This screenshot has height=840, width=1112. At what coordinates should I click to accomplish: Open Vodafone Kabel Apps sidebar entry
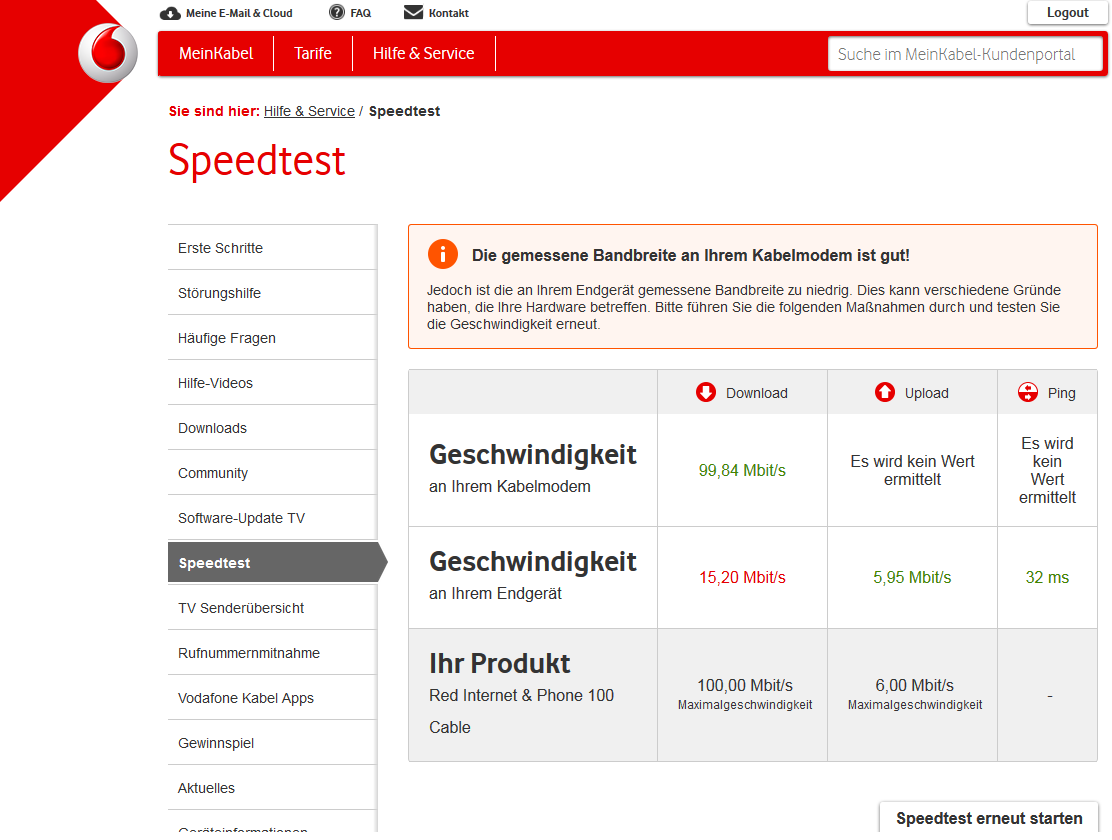pyautogui.click(x=272, y=698)
